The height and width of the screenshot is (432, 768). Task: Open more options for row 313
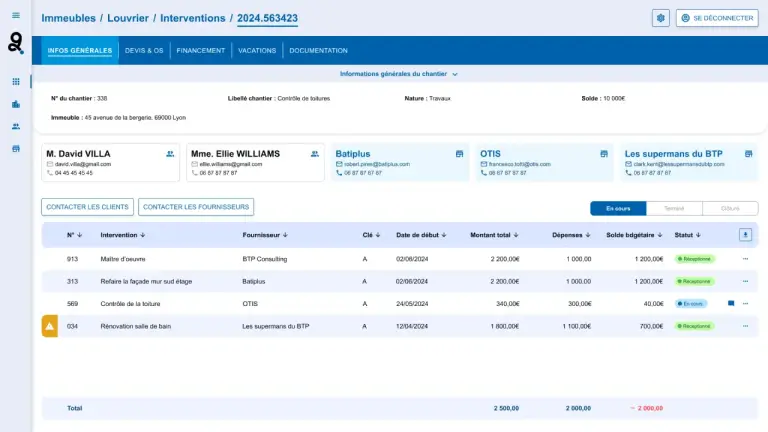click(745, 282)
